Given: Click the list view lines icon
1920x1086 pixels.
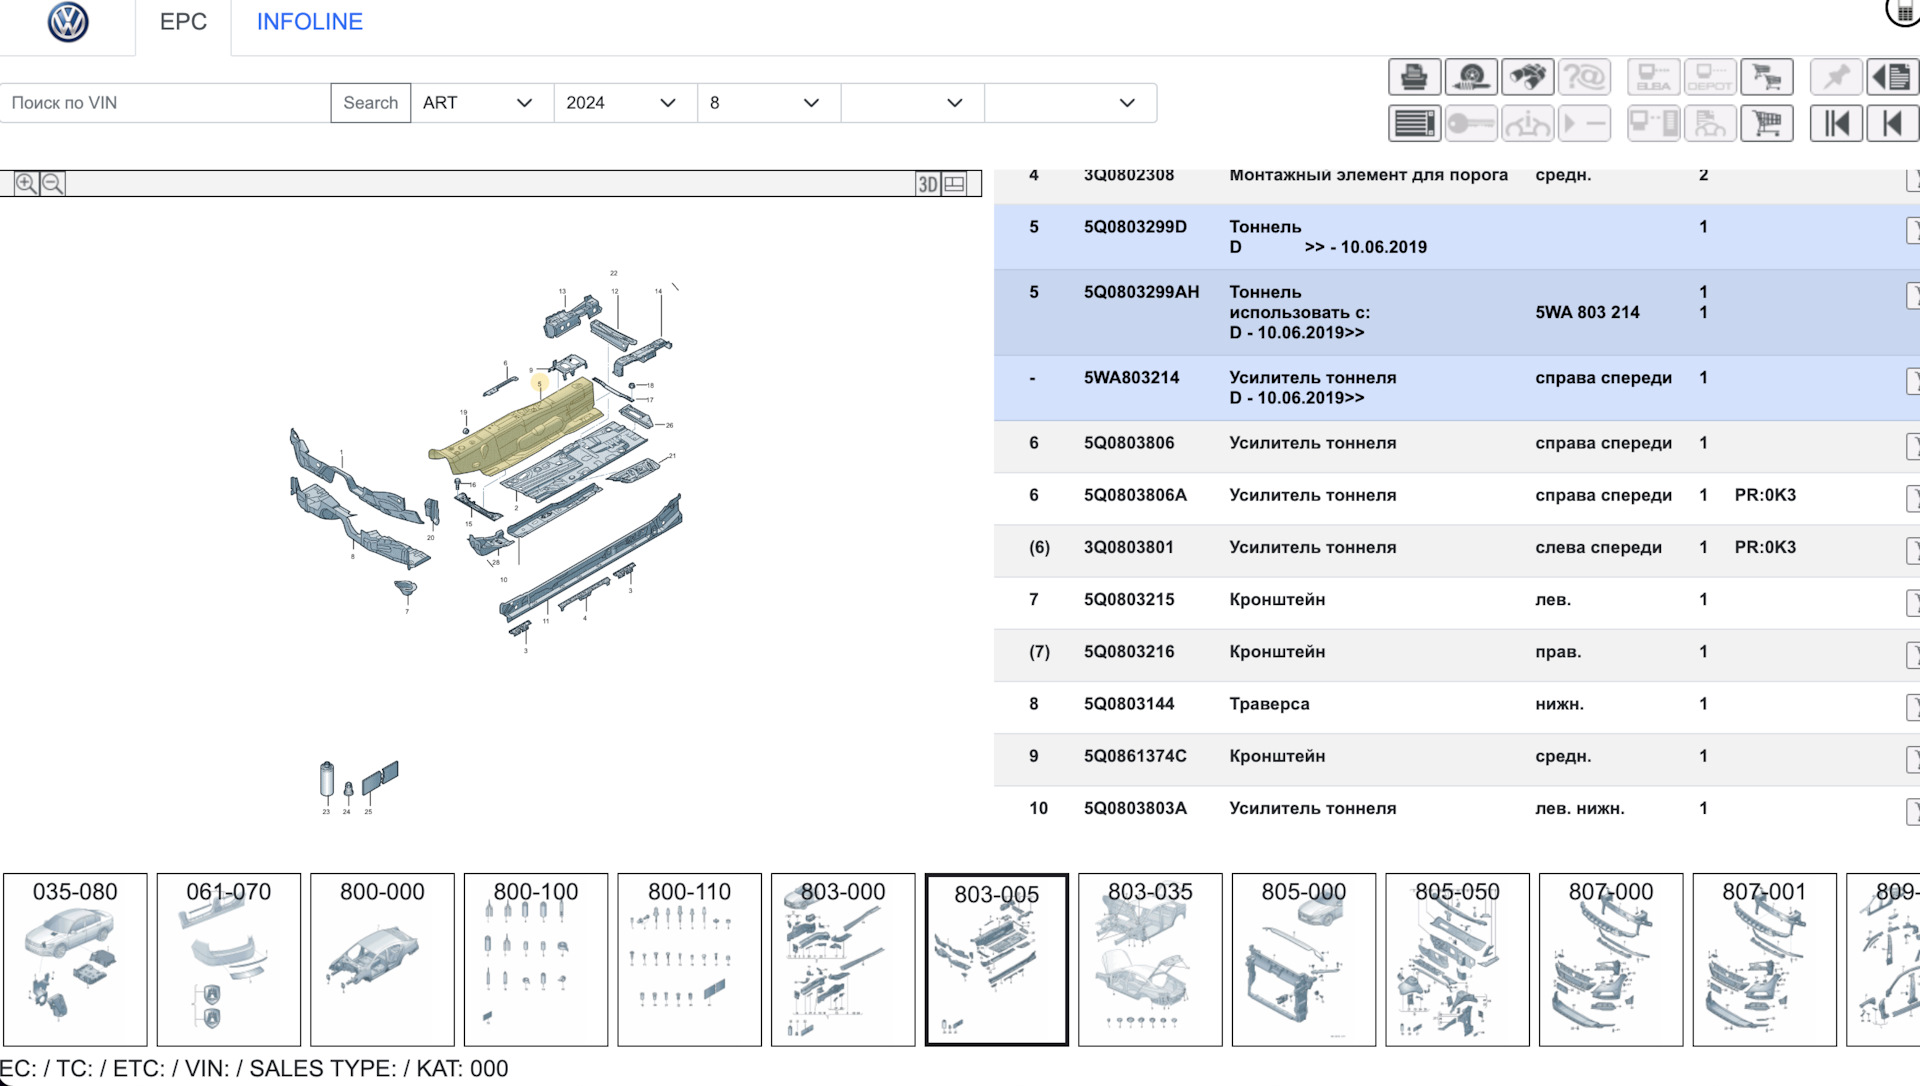Looking at the screenshot, I should click(x=1414, y=124).
